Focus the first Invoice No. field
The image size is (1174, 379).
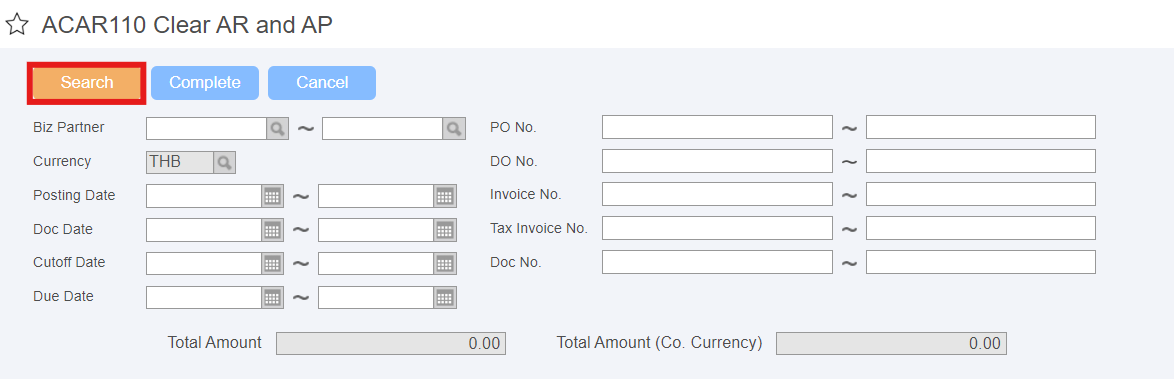(717, 195)
